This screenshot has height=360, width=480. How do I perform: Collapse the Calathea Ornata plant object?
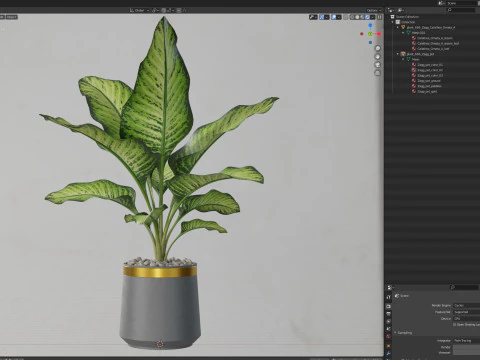tap(398, 27)
